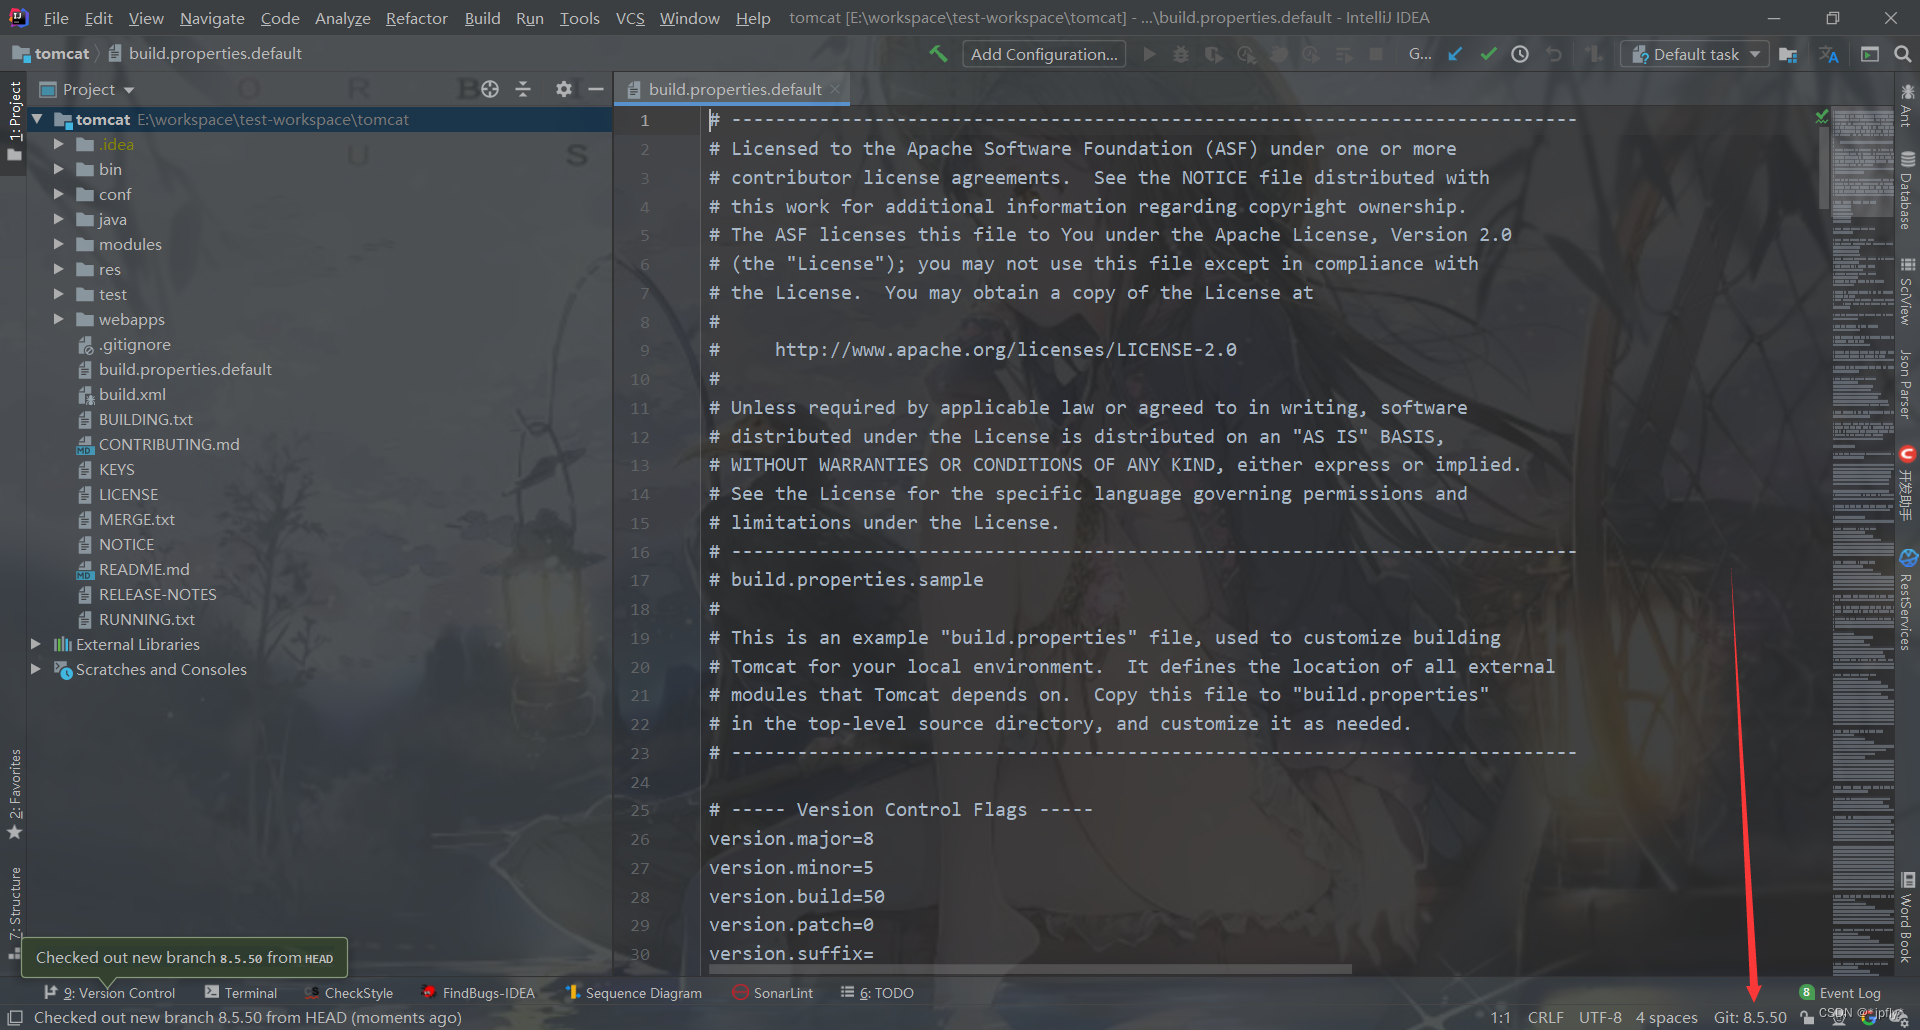Viewport: 1920px width, 1030px height.
Task: Toggle the Json Parser tool window
Action: 1907,384
